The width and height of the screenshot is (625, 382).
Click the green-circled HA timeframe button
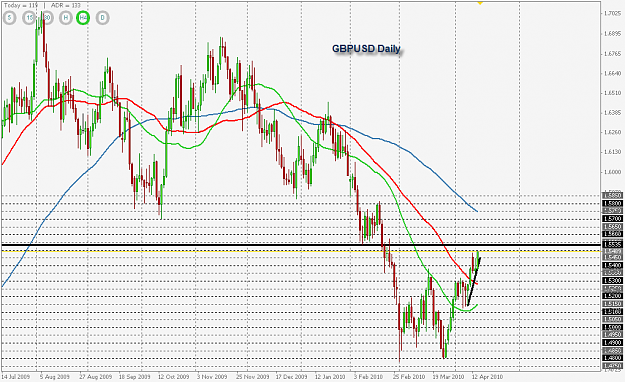tap(83, 18)
